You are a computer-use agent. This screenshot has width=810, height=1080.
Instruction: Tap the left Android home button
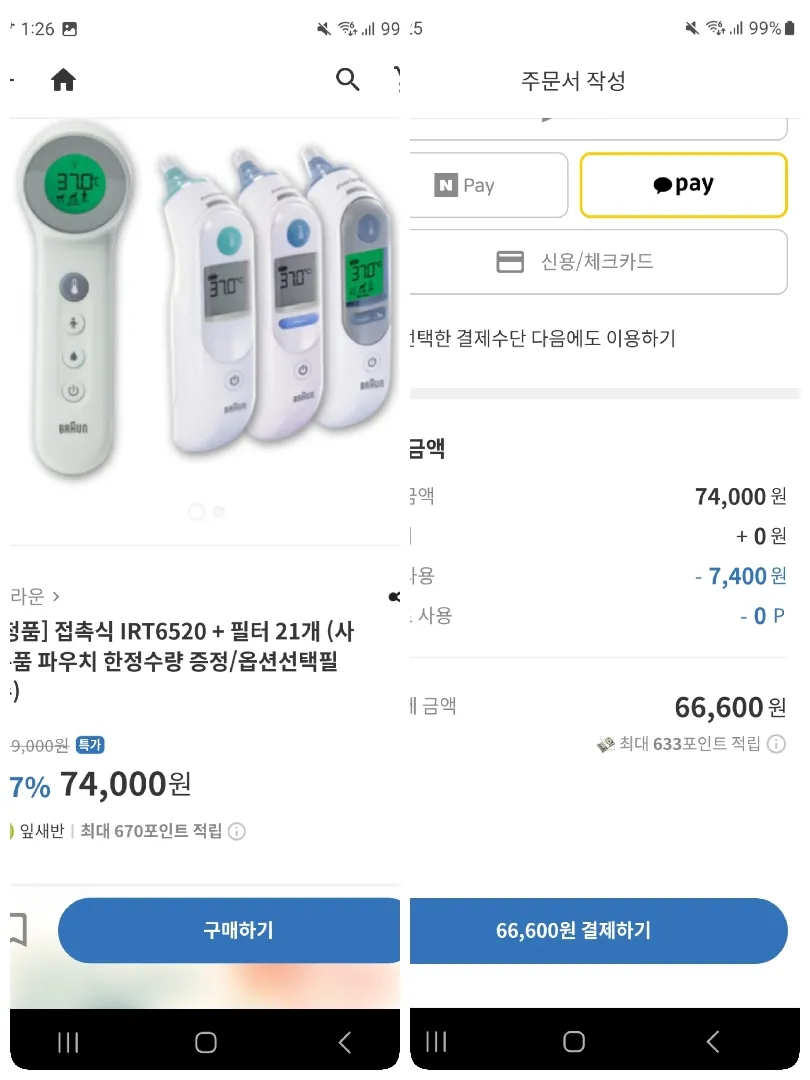[205, 1042]
